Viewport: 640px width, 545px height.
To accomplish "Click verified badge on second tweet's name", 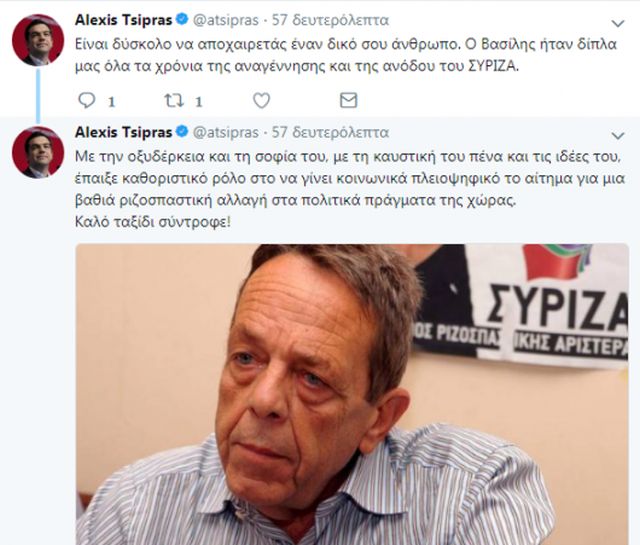I will tap(182, 131).
